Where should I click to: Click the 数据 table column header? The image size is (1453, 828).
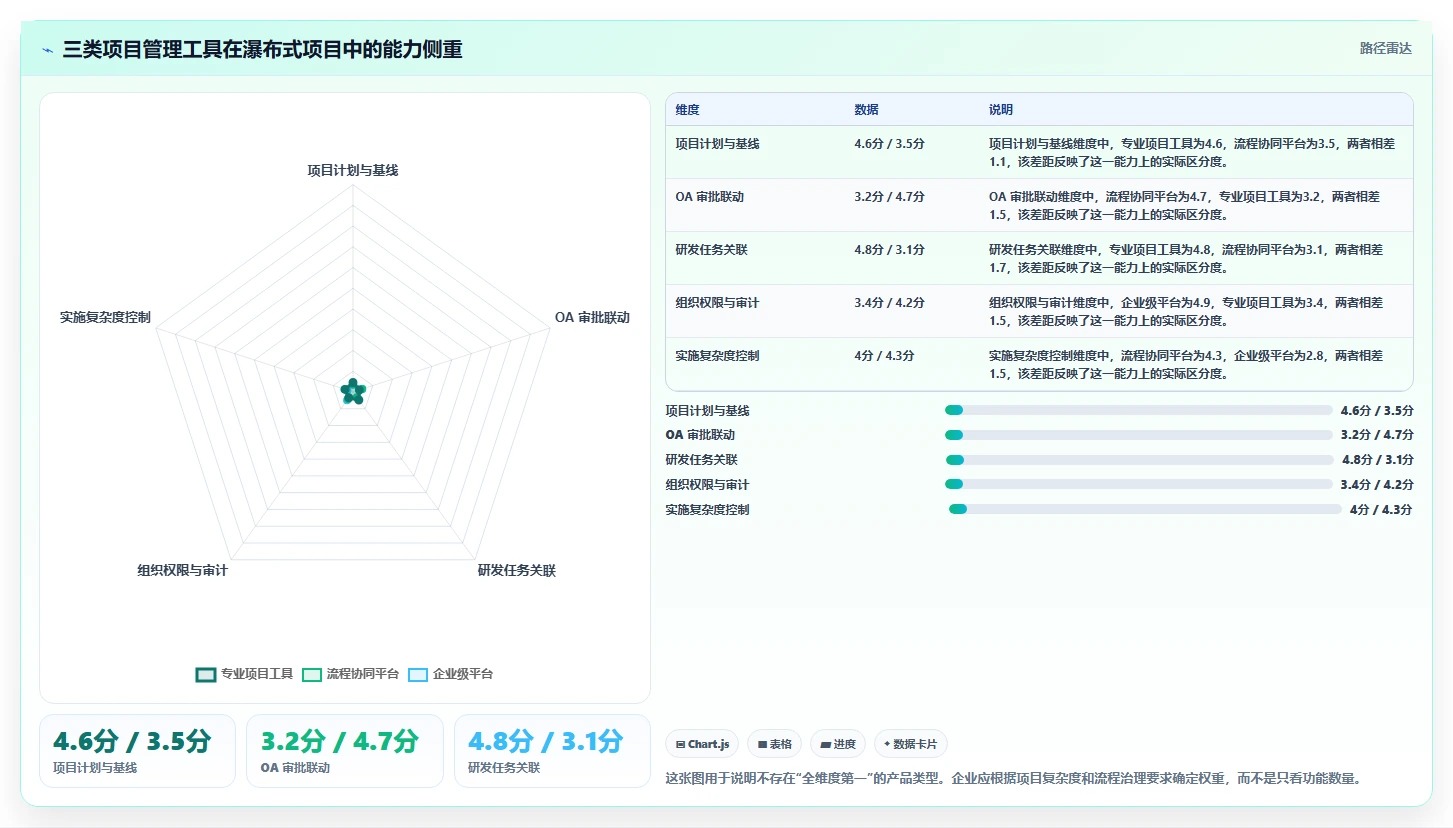click(x=867, y=109)
